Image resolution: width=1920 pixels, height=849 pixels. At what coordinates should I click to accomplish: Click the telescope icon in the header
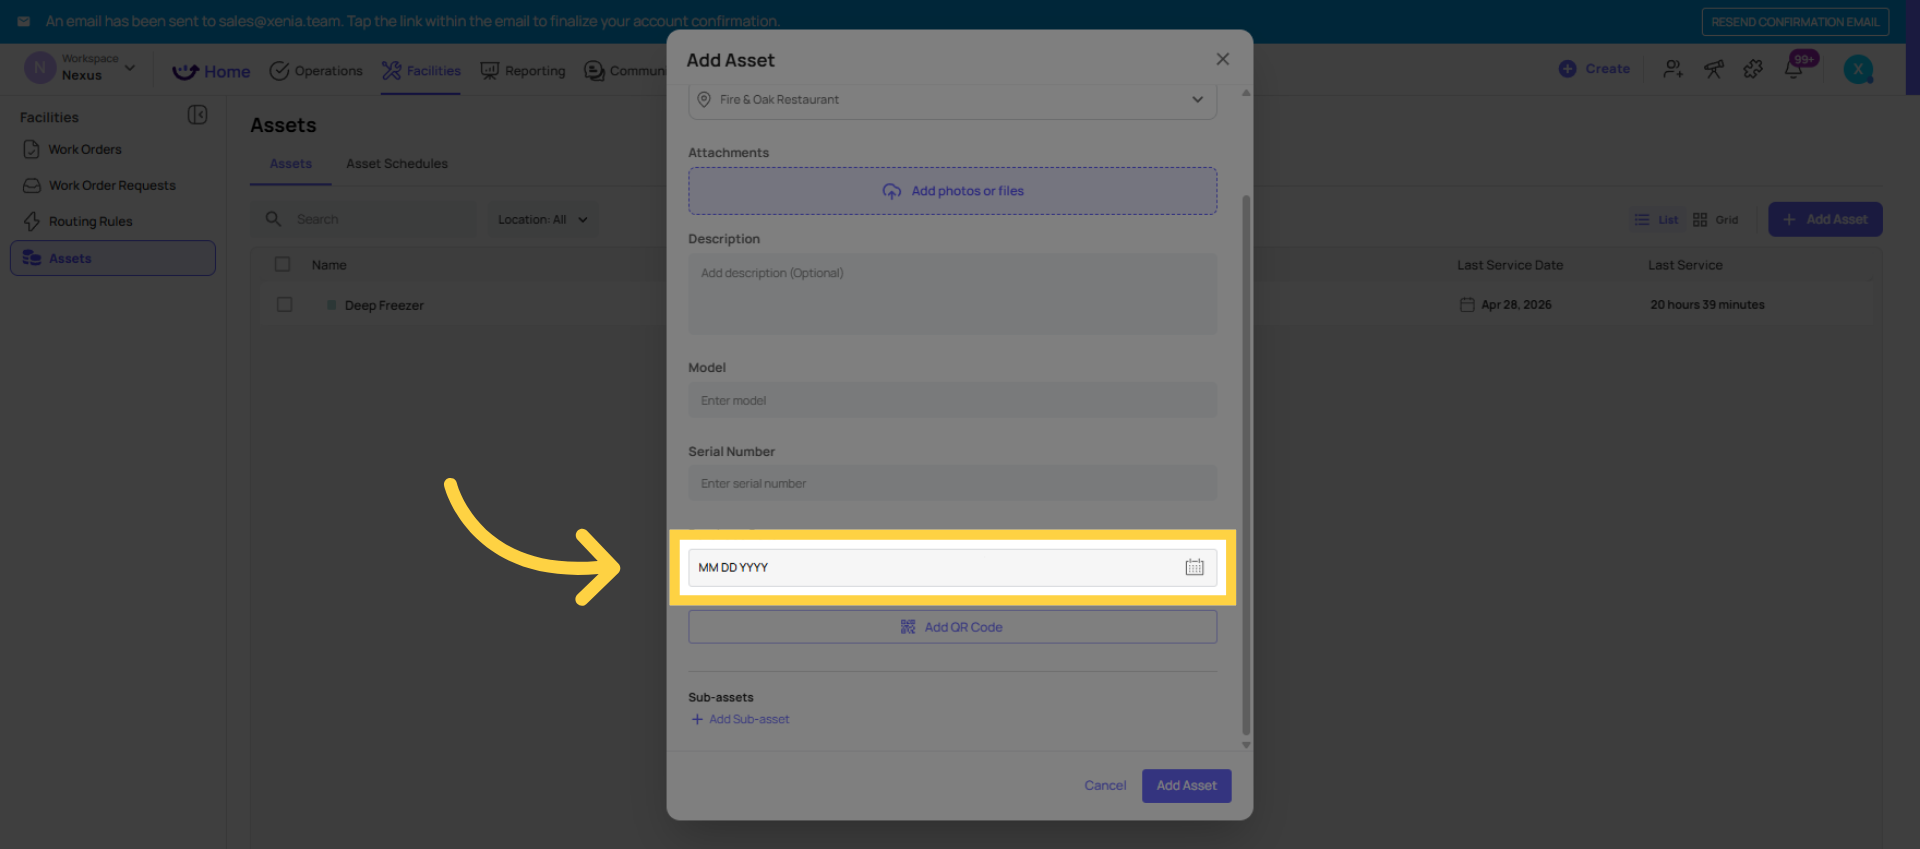[x=1714, y=69]
